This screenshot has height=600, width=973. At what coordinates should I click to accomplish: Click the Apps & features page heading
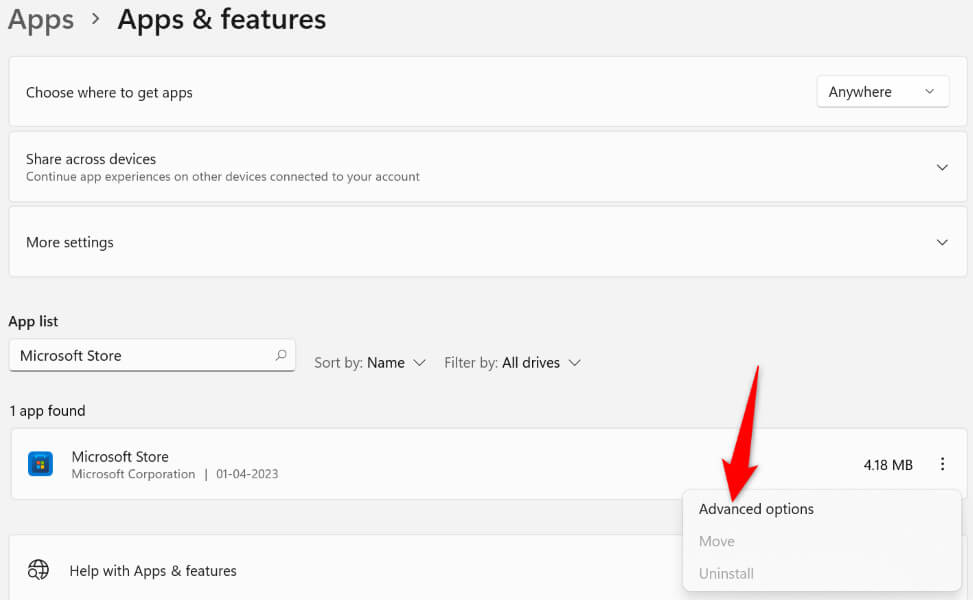[x=222, y=19]
